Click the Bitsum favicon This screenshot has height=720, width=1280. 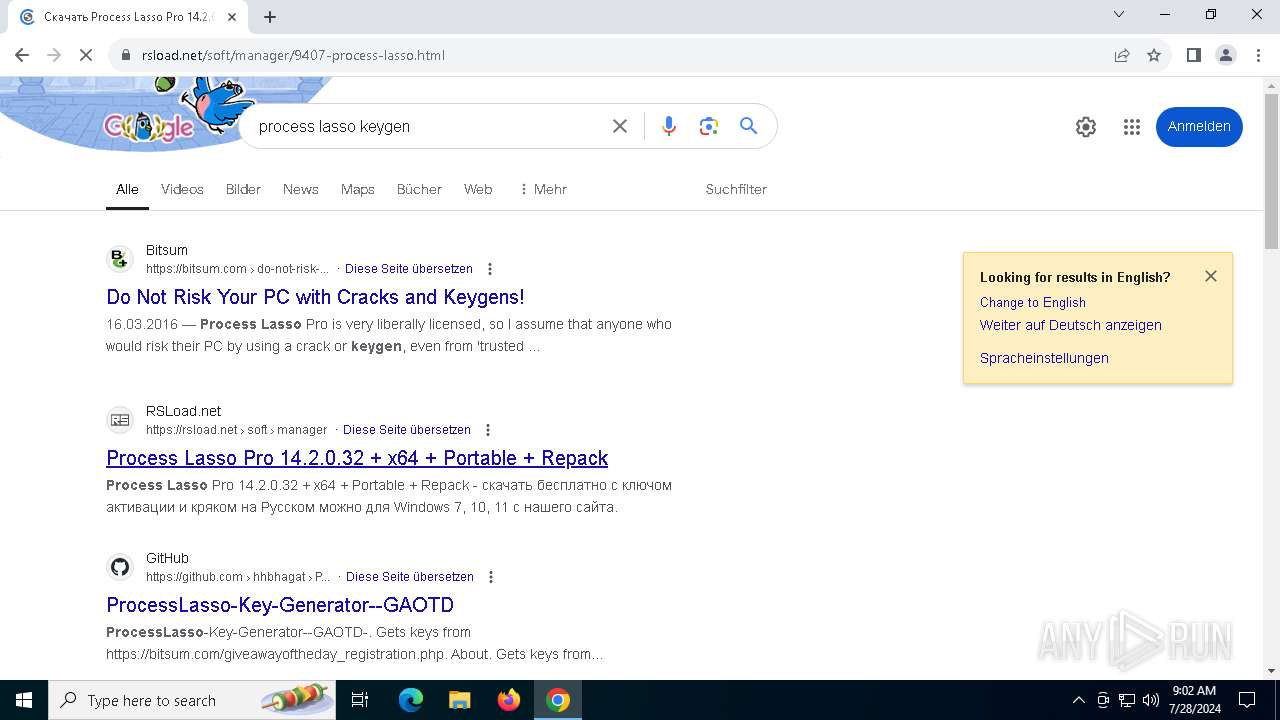120,259
